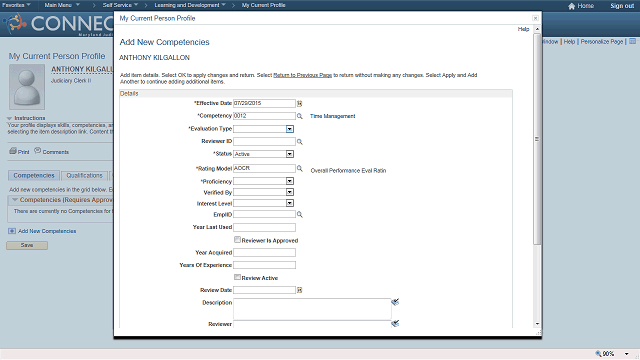Click the Rating Model input field

click(x=264, y=168)
